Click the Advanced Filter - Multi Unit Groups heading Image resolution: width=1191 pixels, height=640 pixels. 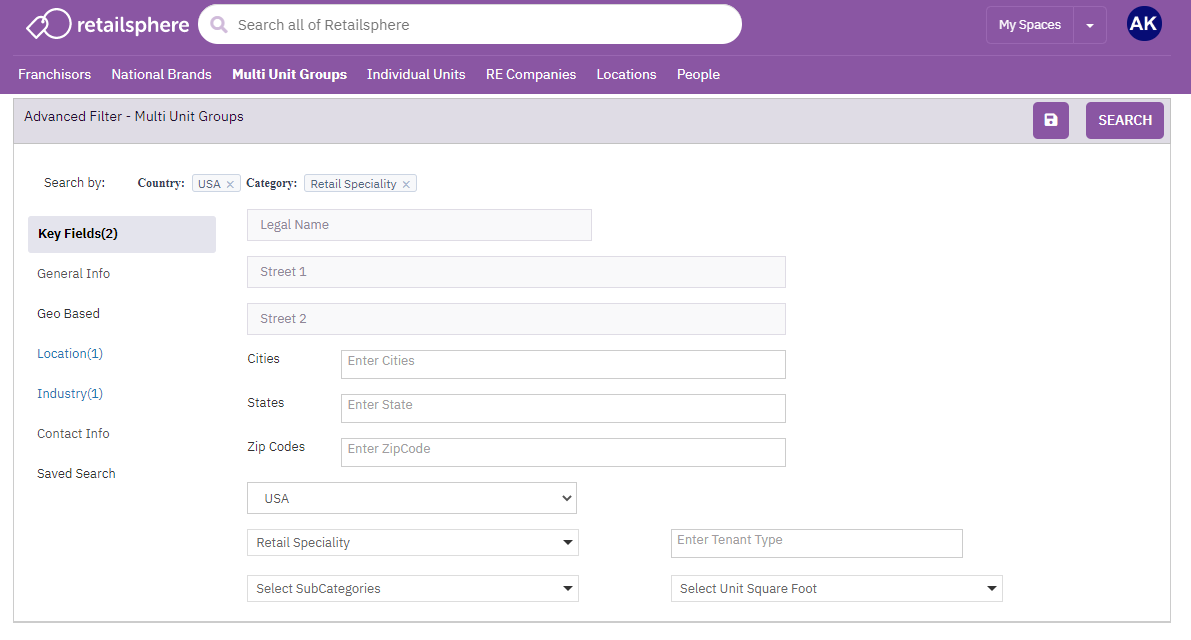pos(134,116)
